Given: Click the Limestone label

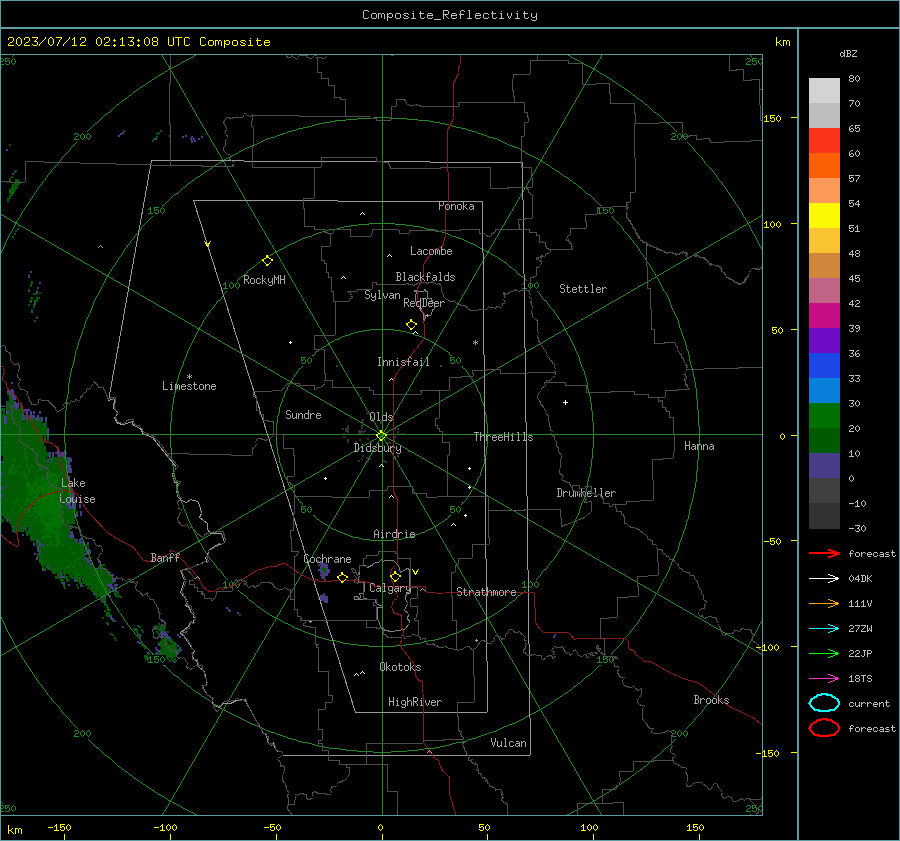Looking at the screenshot, I should click(189, 386).
